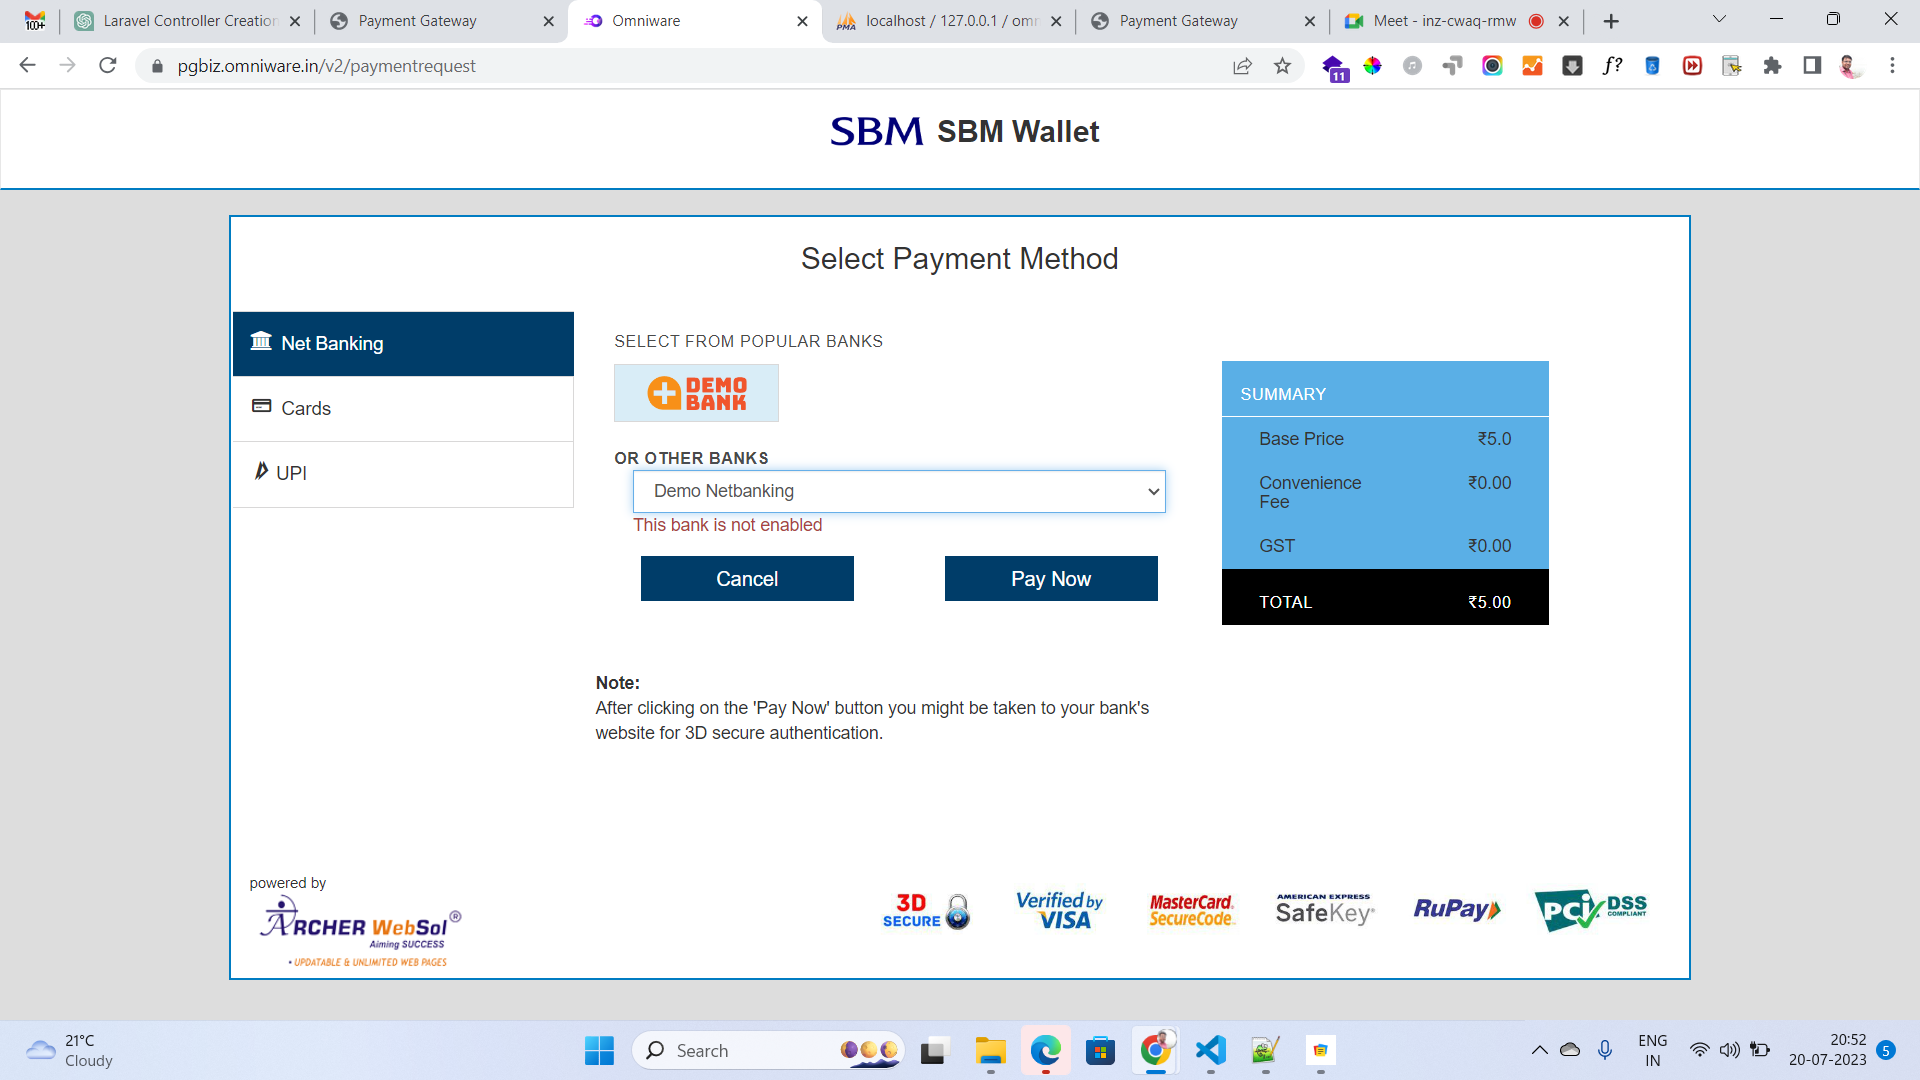Open Visual Studio Code from the taskbar

click(x=1210, y=1051)
